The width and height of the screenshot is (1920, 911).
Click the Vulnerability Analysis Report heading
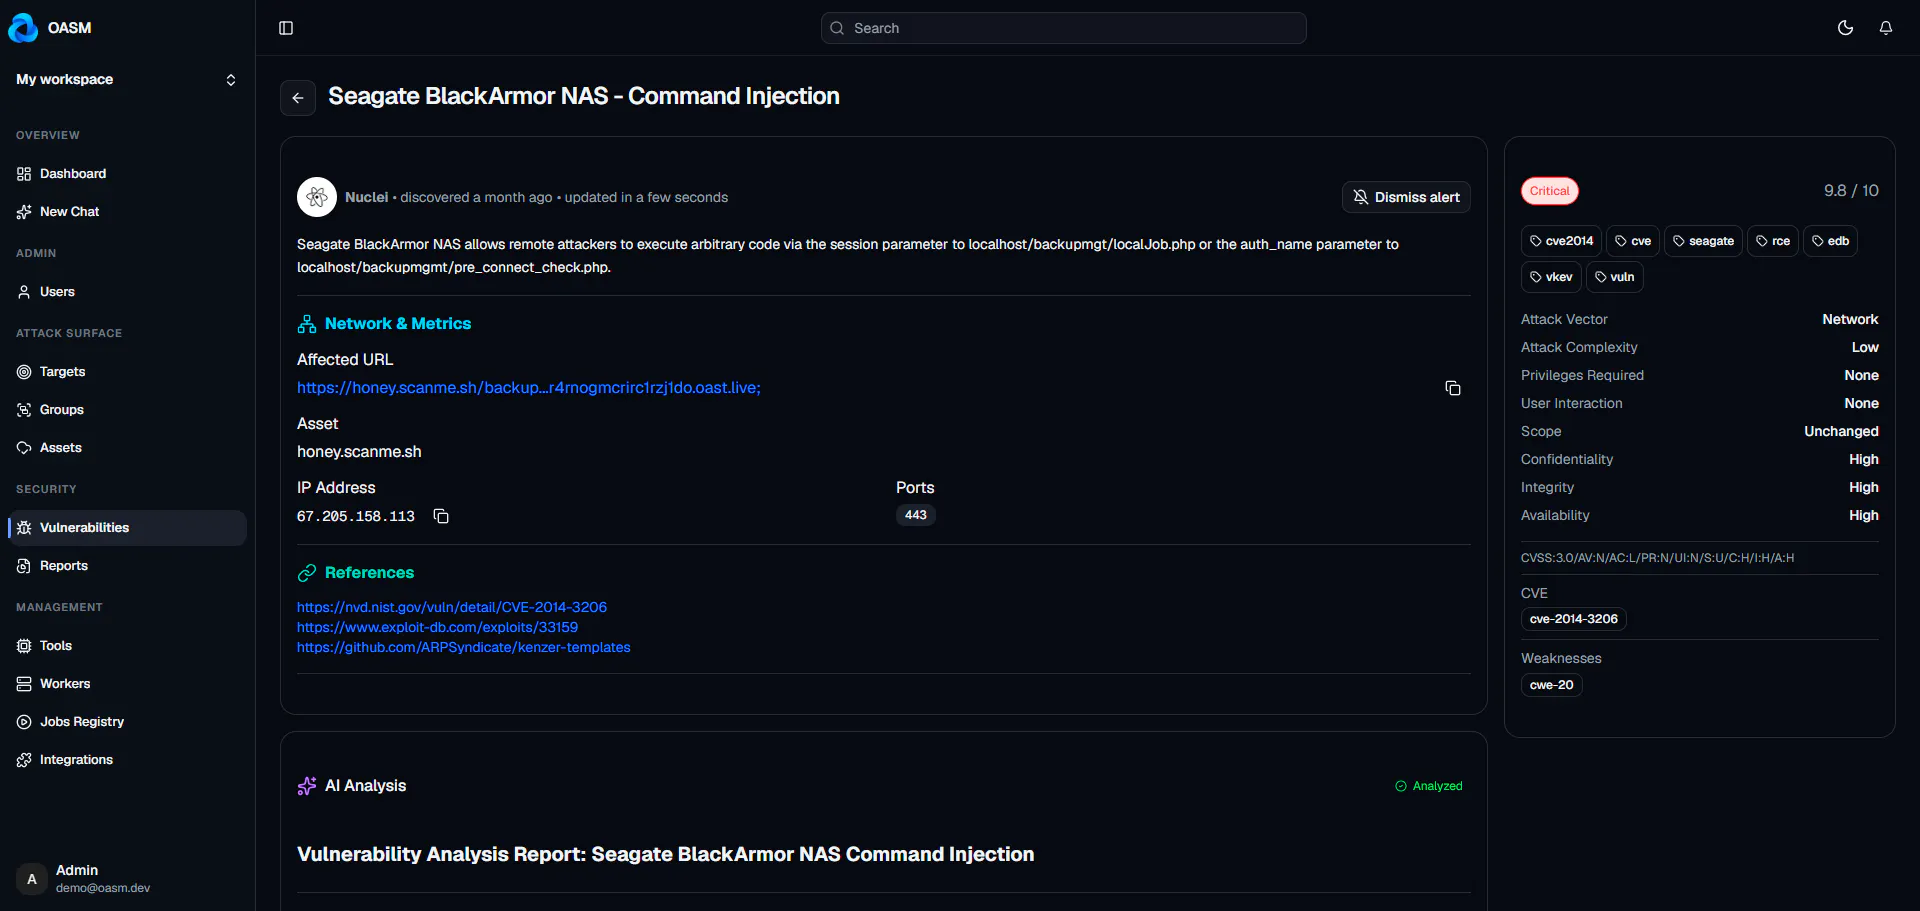tap(666, 854)
